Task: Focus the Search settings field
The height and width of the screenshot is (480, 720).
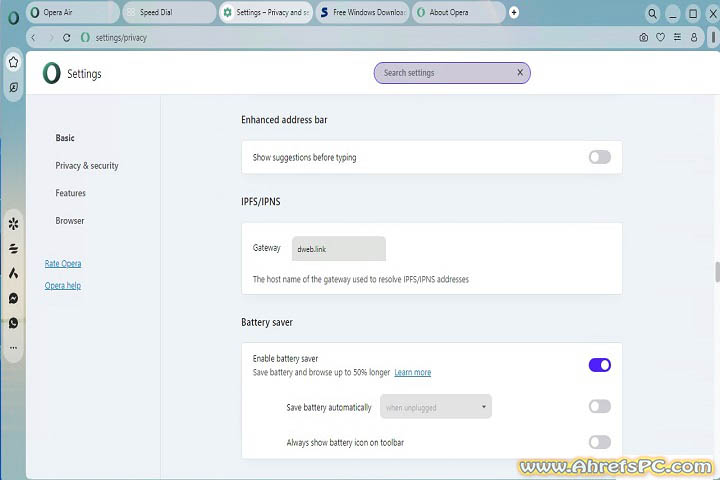Action: 452,73
